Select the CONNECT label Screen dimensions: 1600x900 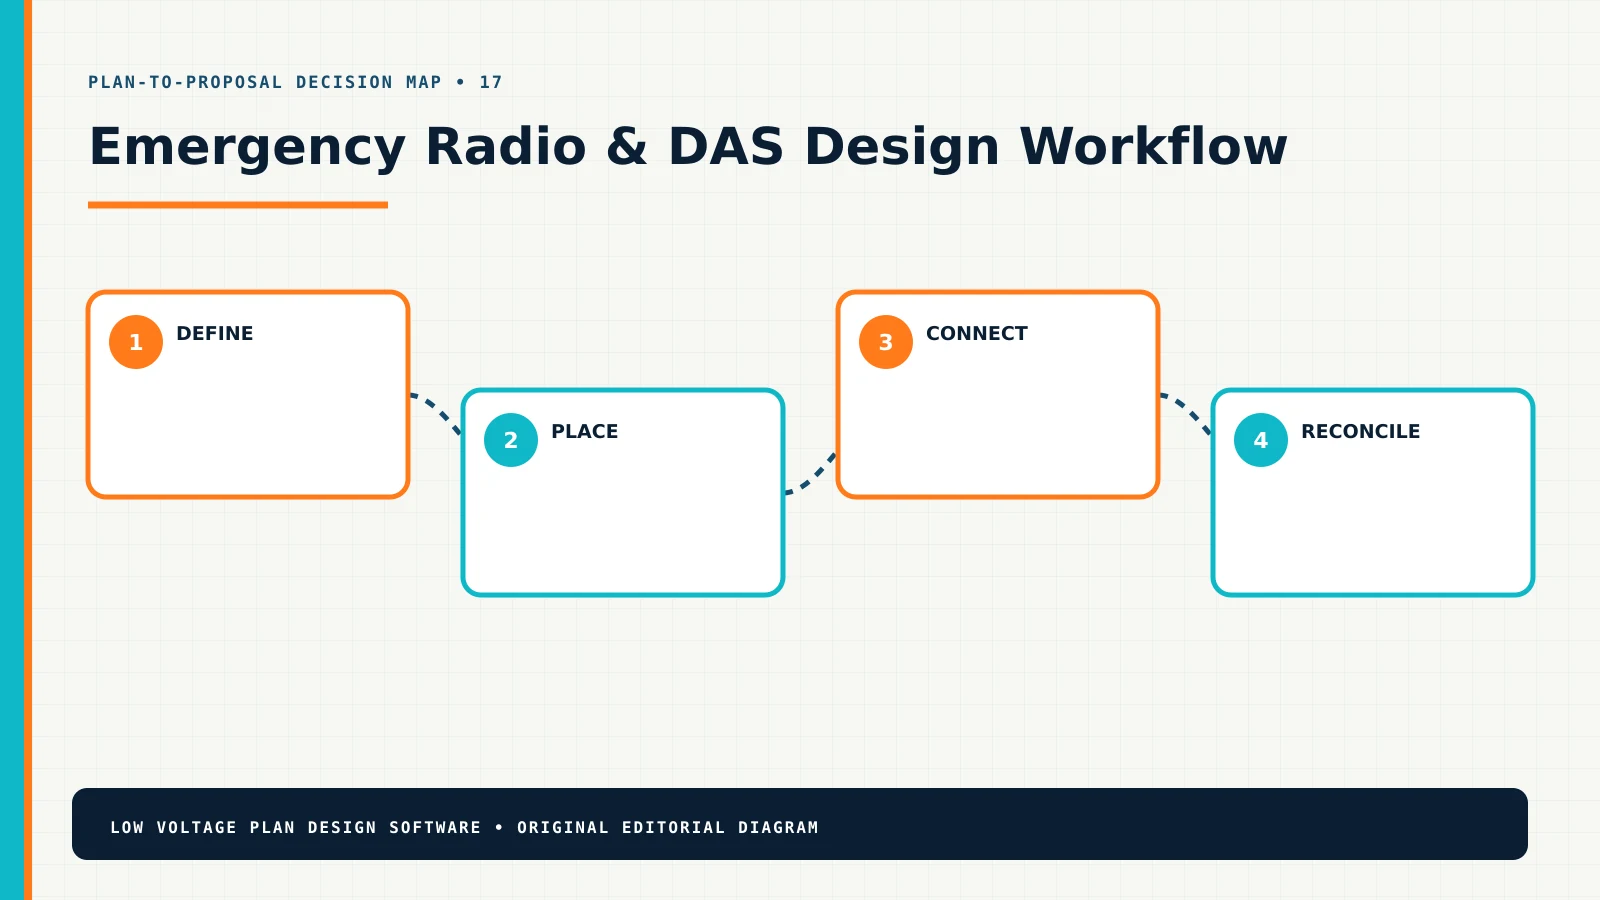tap(977, 333)
